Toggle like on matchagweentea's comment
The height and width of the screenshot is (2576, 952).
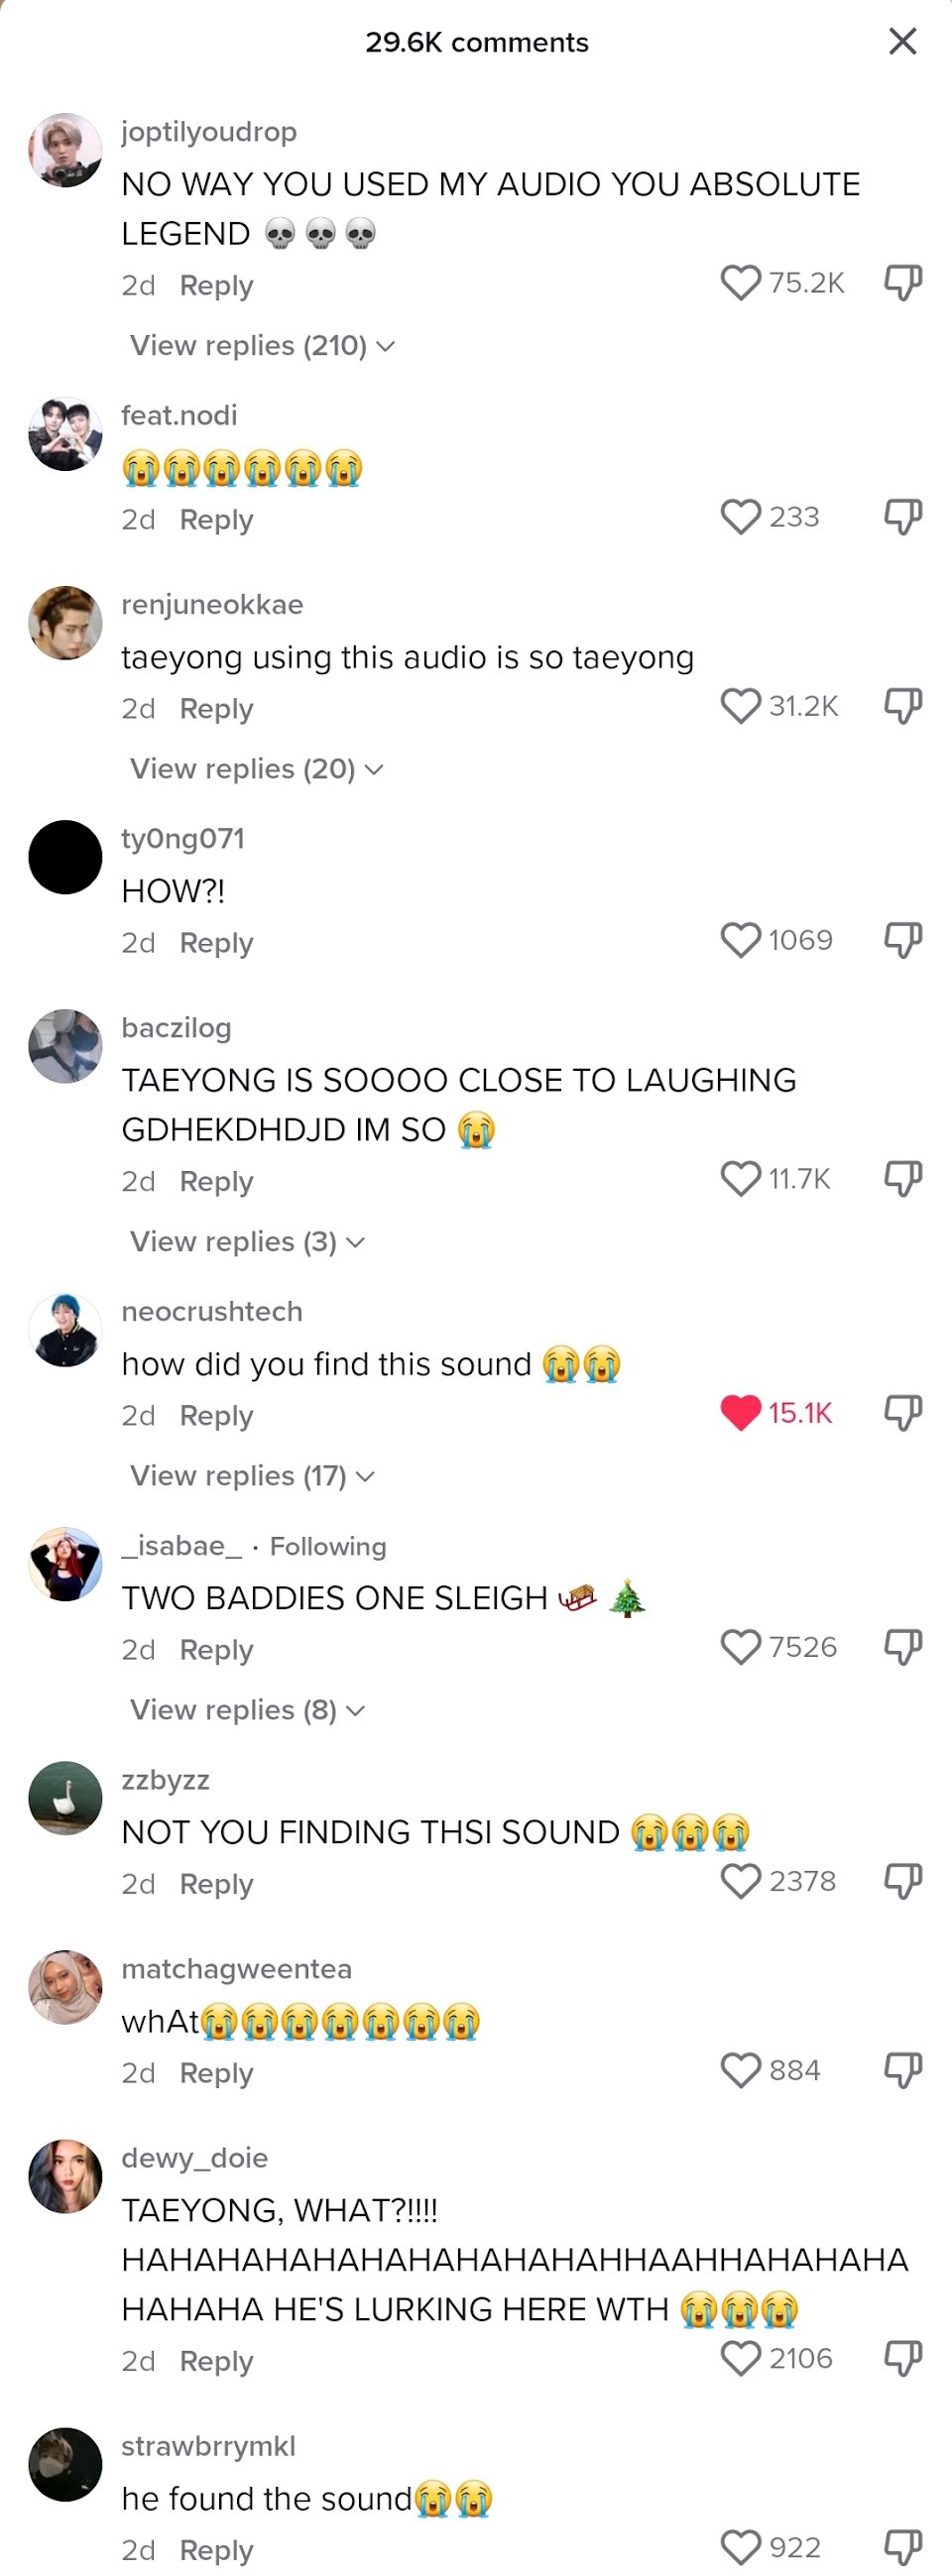point(740,2070)
